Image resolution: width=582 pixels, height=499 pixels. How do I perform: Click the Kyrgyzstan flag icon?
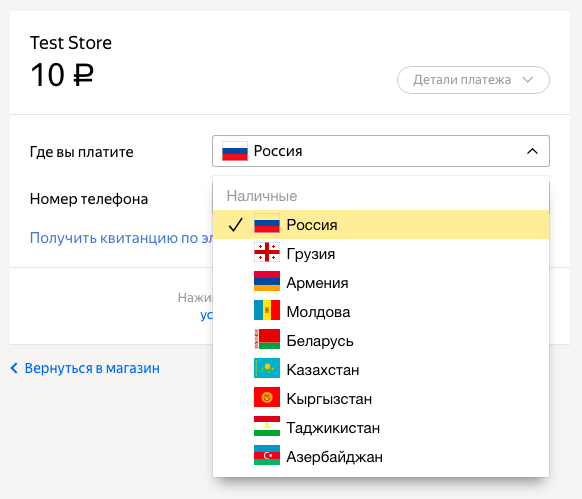click(267, 397)
